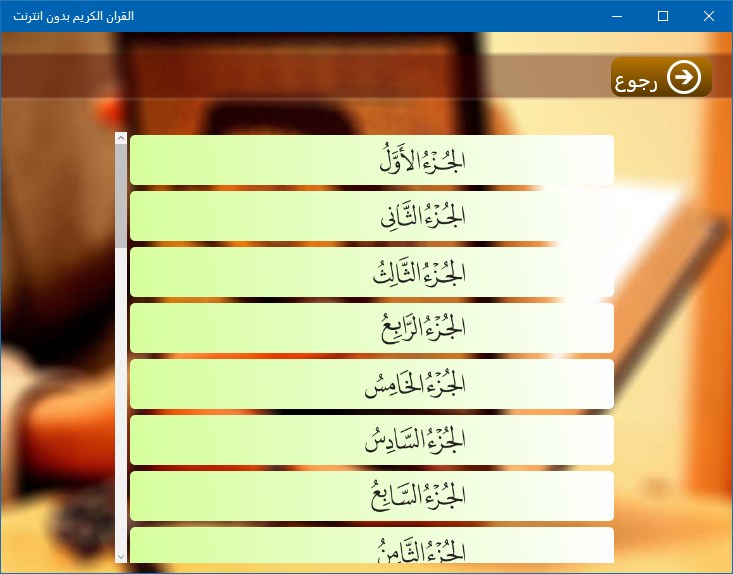Click the list scrollbar thumb
Viewport: 733px width, 574px height.
(121, 196)
